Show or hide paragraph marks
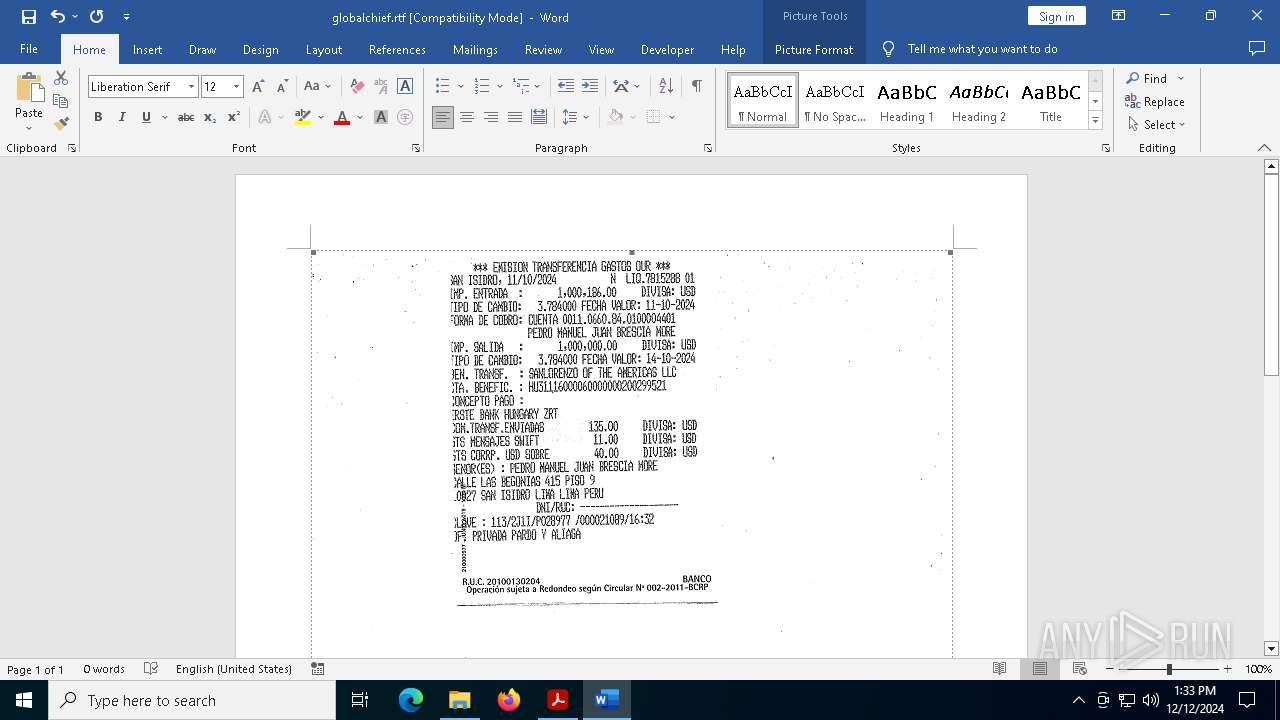Screen dimensions: 1280x720 point(696,87)
